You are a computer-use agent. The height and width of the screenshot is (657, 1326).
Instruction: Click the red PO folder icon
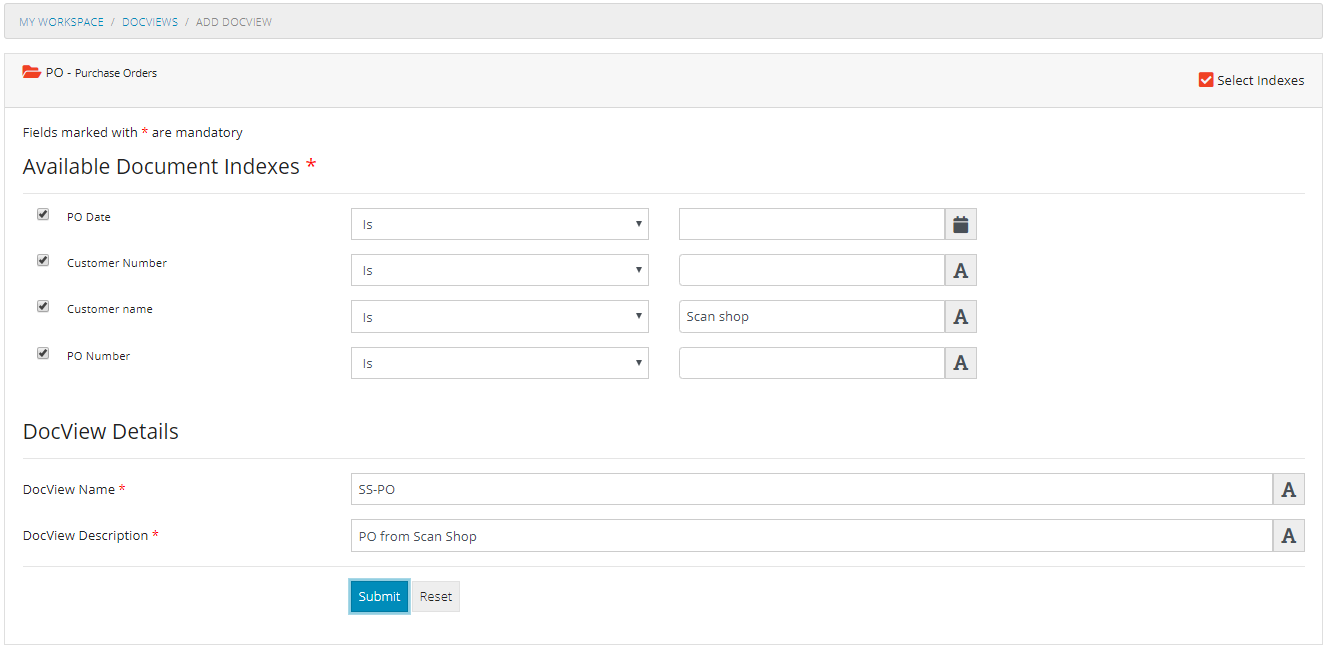(x=32, y=72)
